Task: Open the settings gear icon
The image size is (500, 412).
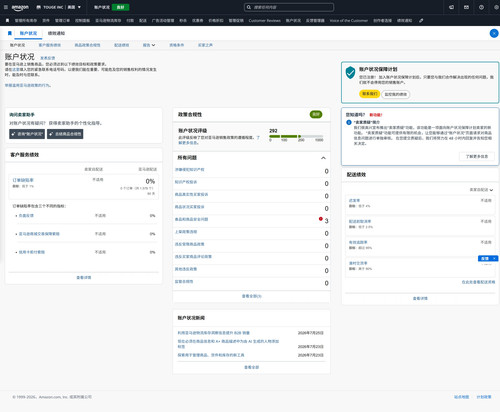Action: tap(496, 7)
